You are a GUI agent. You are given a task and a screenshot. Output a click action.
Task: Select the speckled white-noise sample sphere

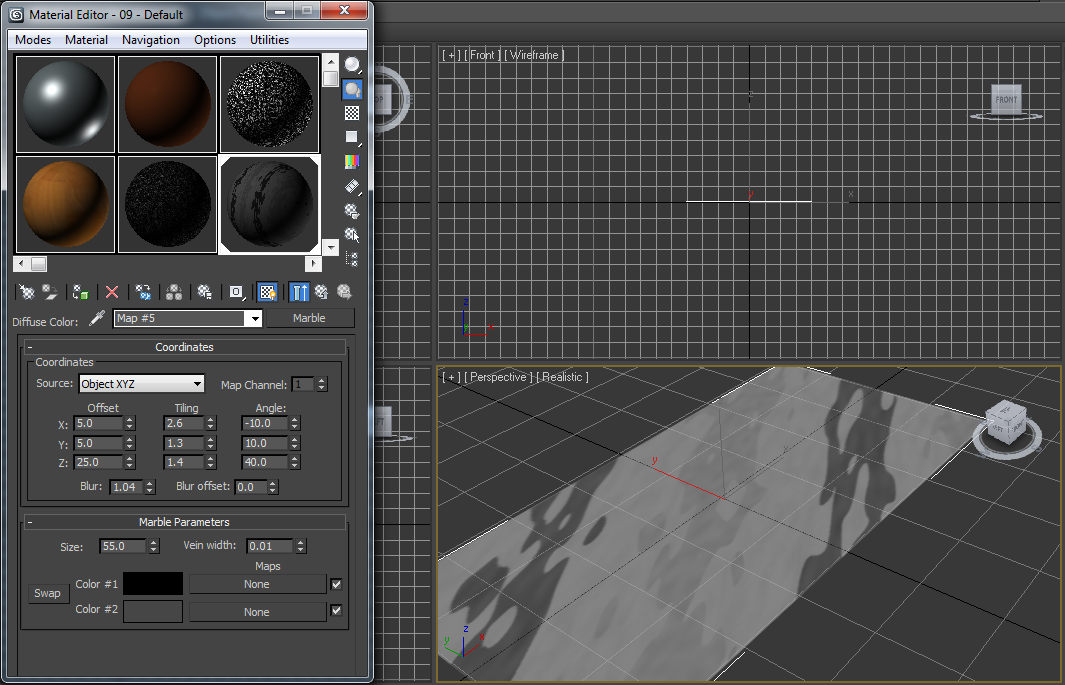(x=270, y=104)
